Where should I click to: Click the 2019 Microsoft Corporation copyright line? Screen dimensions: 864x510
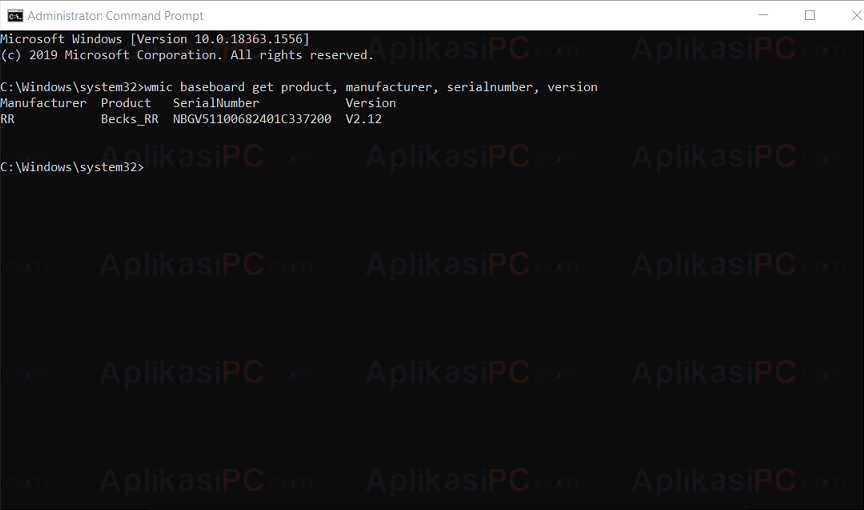click(x=187, y=55)
